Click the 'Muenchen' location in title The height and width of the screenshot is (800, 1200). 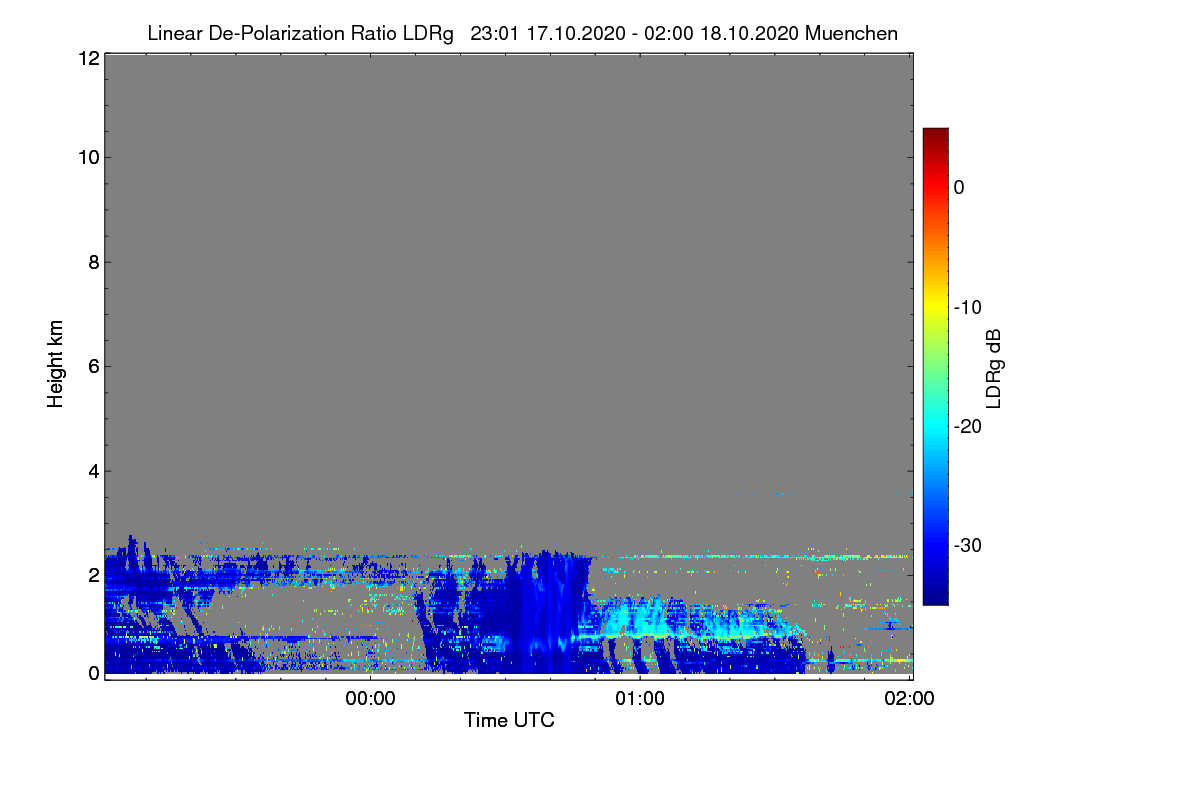pos(851,33)
